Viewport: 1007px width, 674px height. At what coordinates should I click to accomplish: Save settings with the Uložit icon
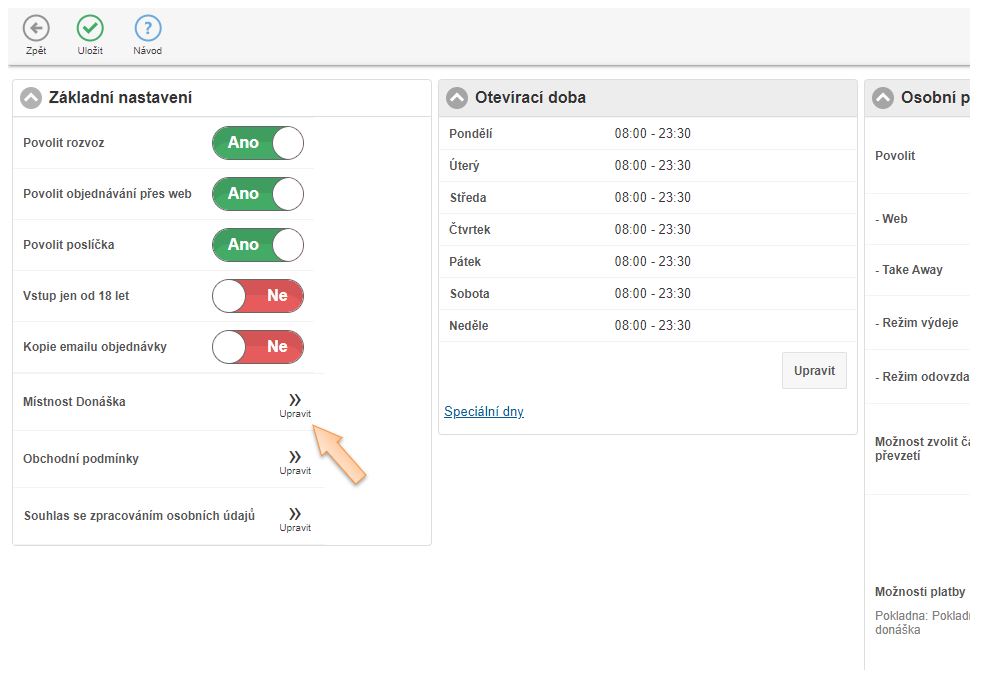coord(90,29)
